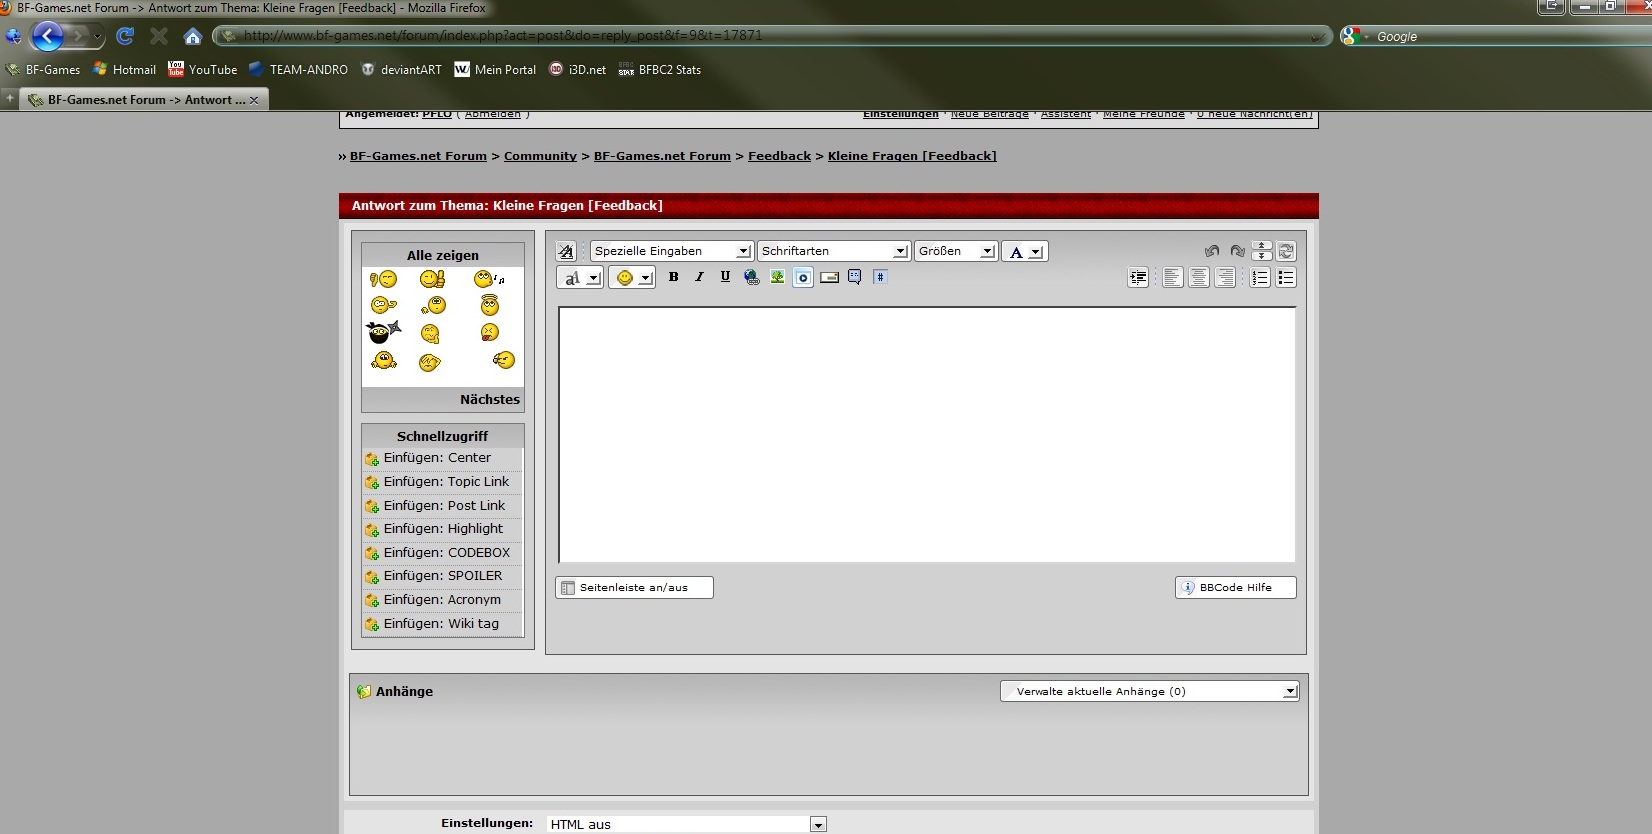Open the BBCode Hilfe button
This screenshot has height=834, width=1652.
[x=1235, y=588]
